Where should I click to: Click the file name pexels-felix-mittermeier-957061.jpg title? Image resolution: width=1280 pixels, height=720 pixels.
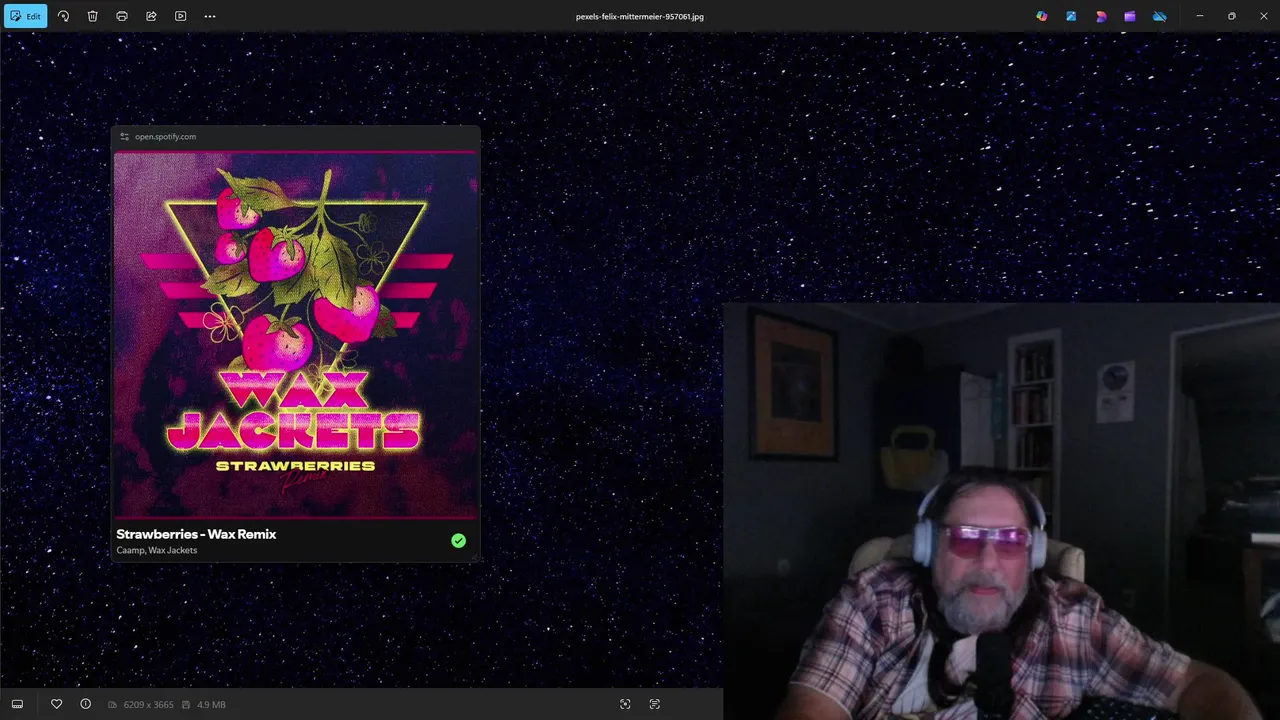(640, 17)
